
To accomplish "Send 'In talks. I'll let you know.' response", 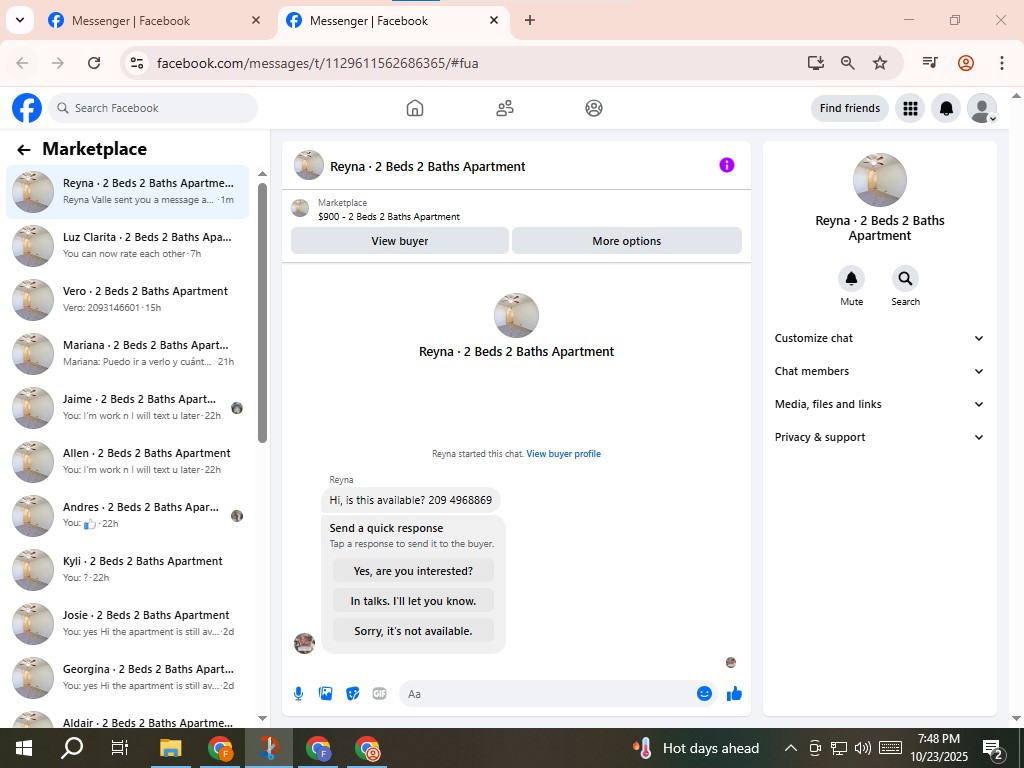I will (413, 601).
